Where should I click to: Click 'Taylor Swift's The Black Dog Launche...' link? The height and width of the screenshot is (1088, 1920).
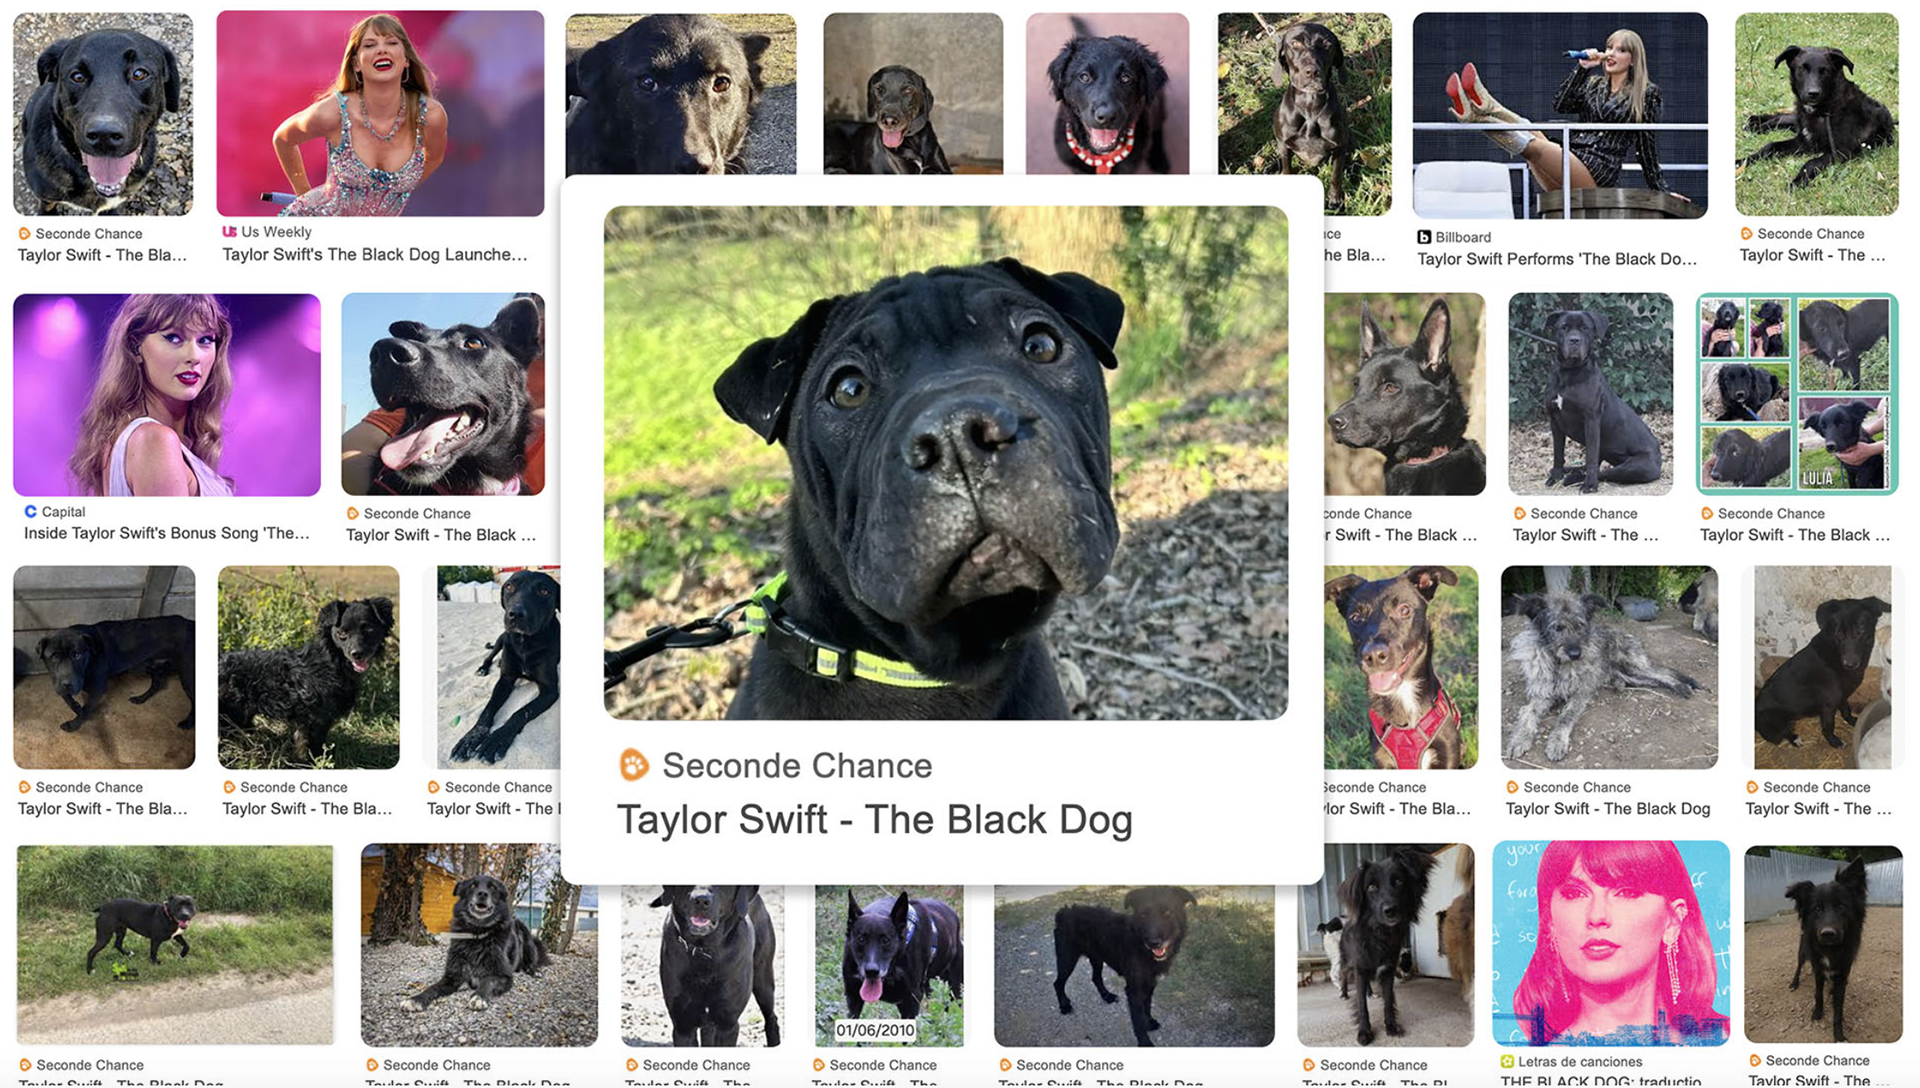click(375, 255)
